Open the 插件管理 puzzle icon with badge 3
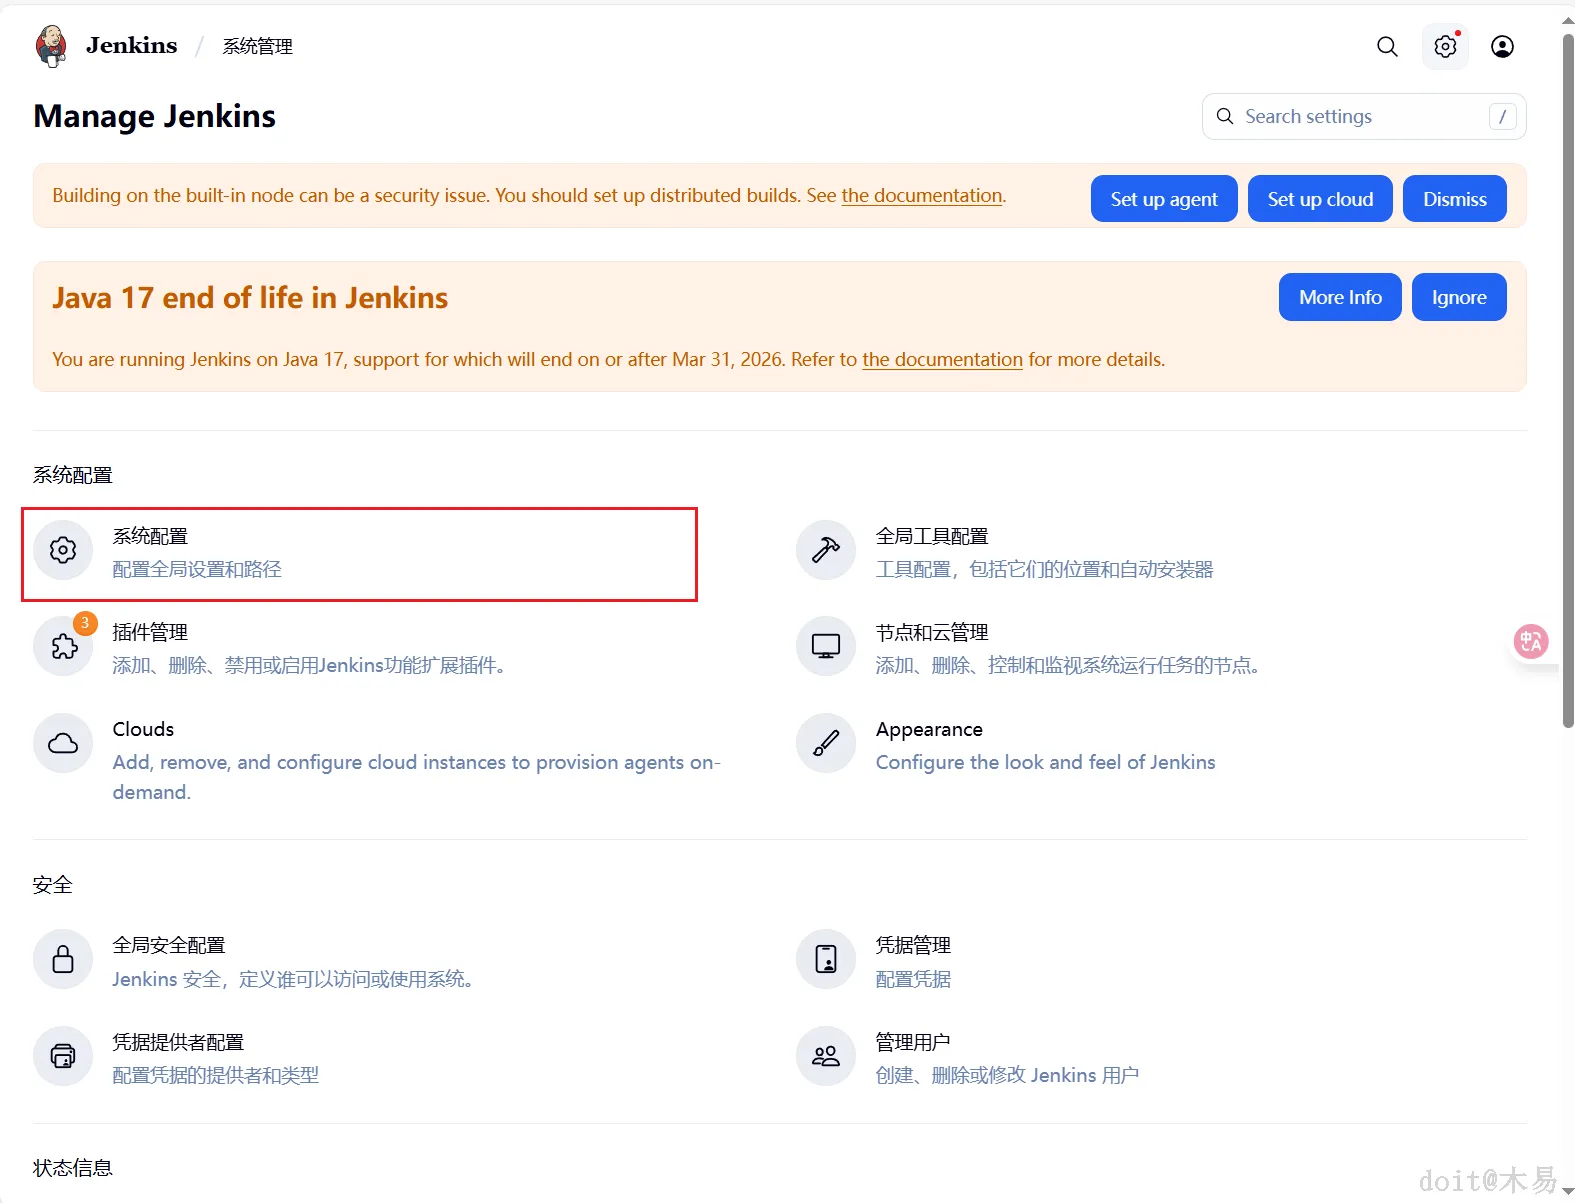 [63, 647]
